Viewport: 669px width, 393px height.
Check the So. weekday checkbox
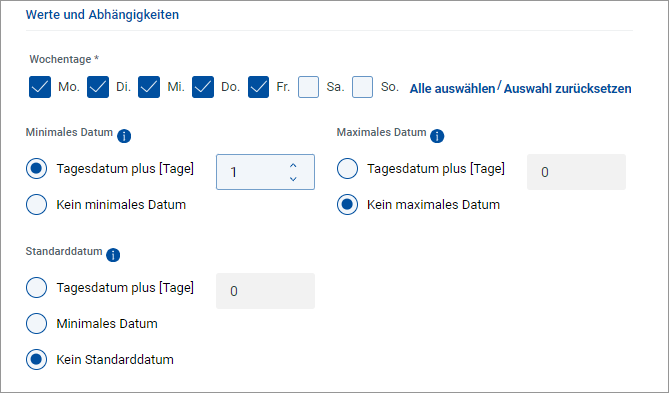click(x=362, y=87)
